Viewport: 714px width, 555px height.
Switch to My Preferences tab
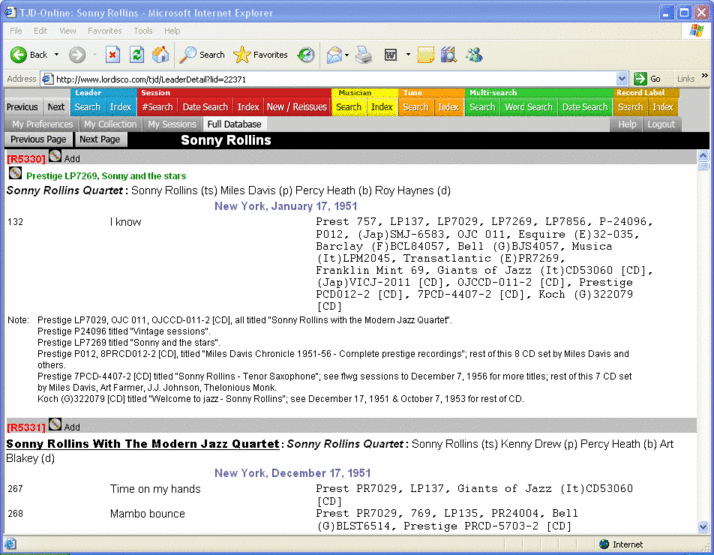[42, 124]
